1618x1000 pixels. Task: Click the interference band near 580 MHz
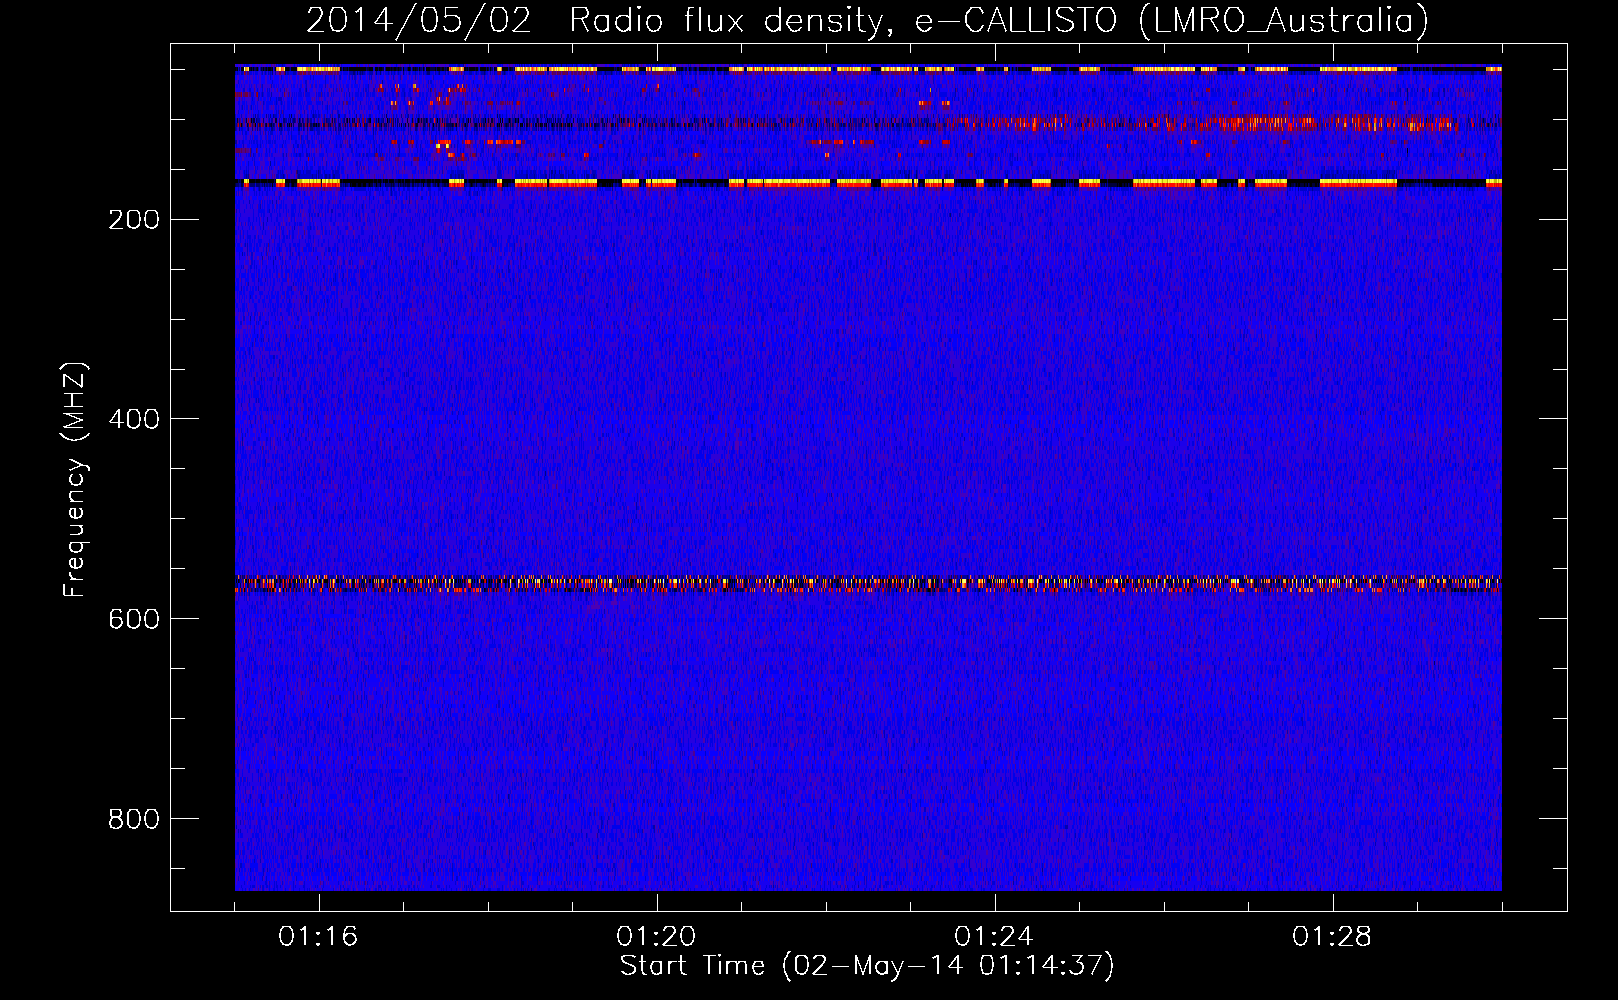click(868, 584)
